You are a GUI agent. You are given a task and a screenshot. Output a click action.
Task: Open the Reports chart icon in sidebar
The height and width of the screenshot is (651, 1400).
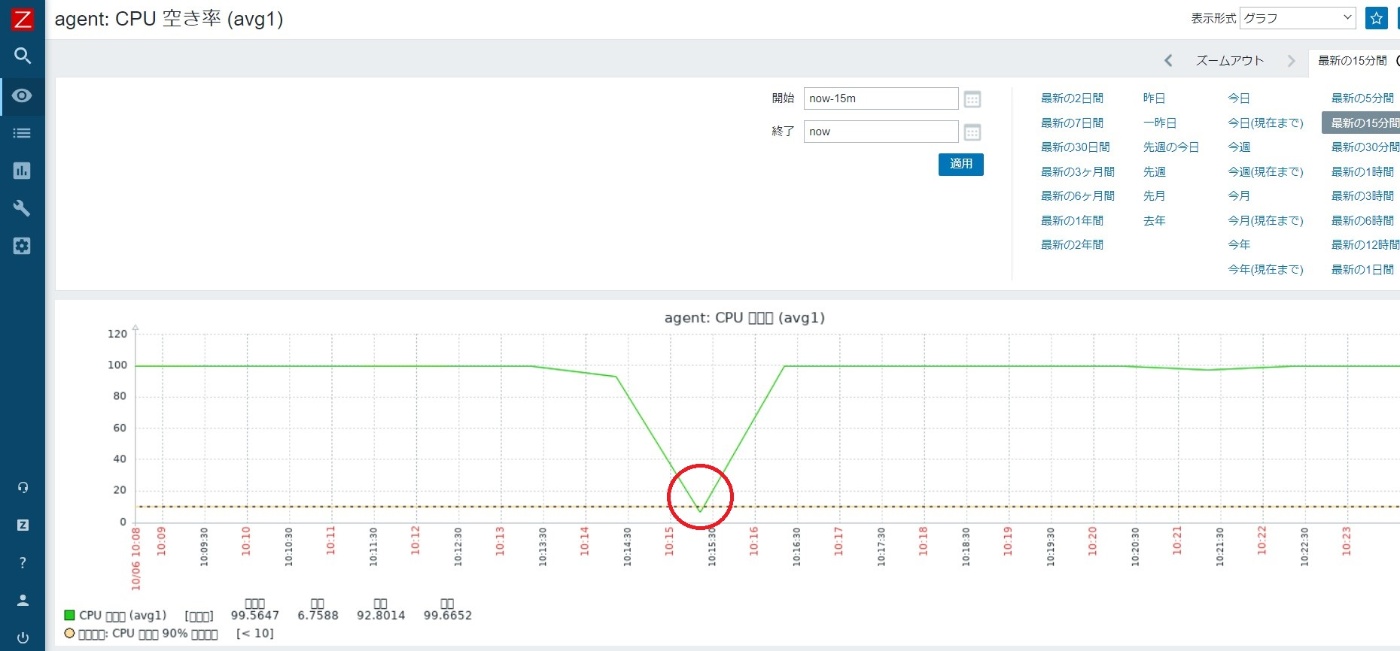(22, 170)
